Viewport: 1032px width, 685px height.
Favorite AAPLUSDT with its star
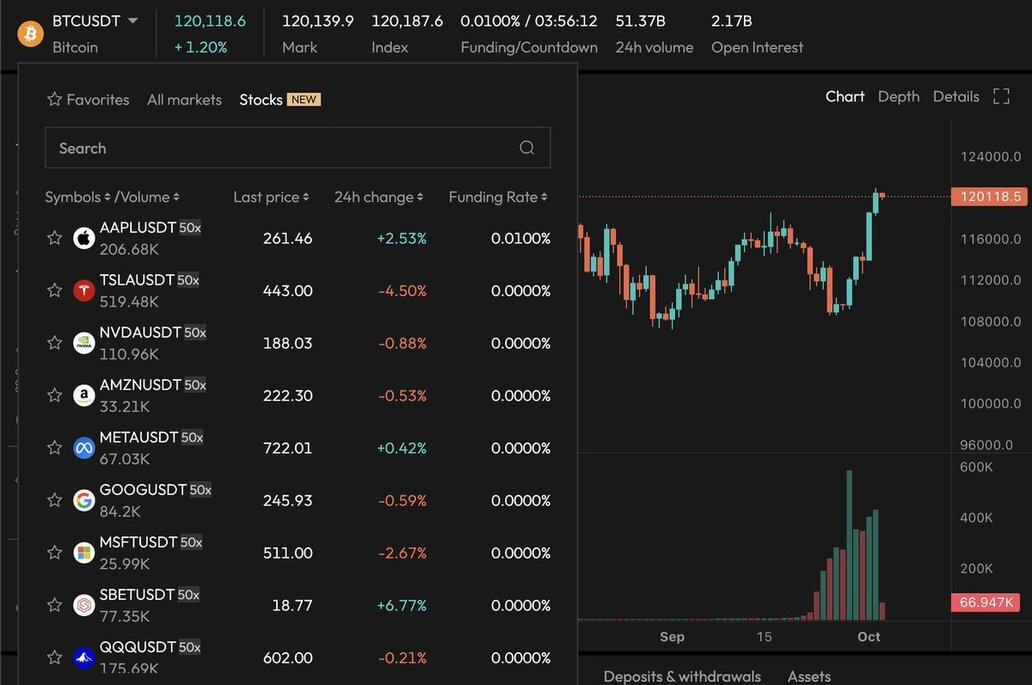55,238
